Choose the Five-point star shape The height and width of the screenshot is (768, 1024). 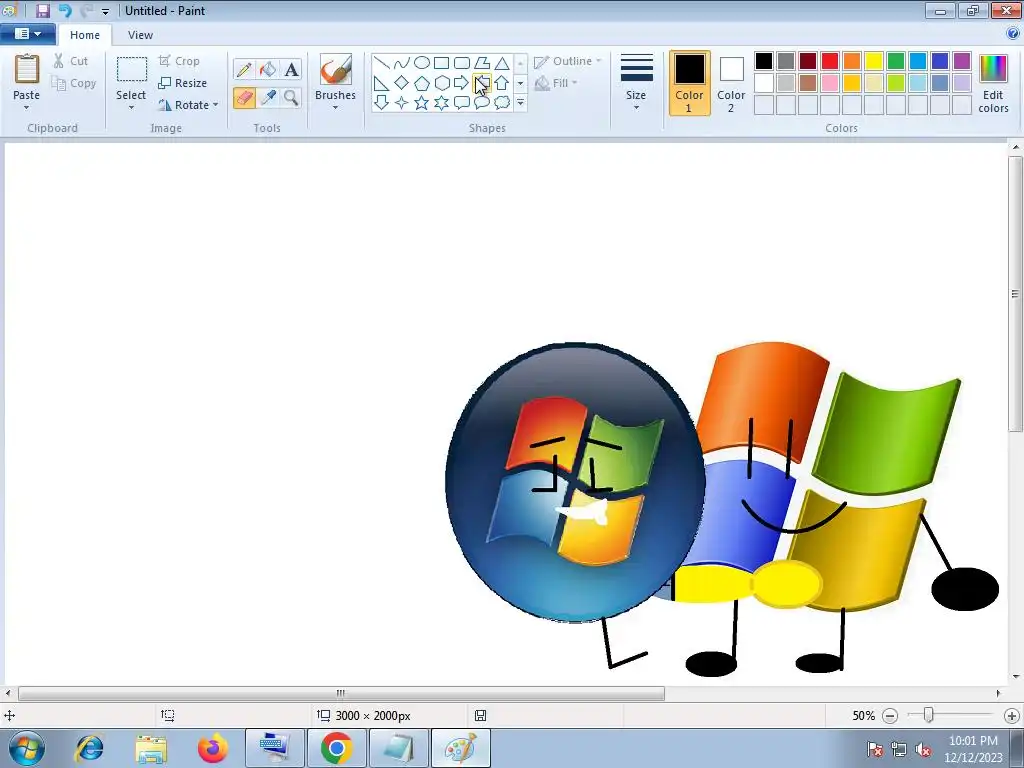click(422, 103)
